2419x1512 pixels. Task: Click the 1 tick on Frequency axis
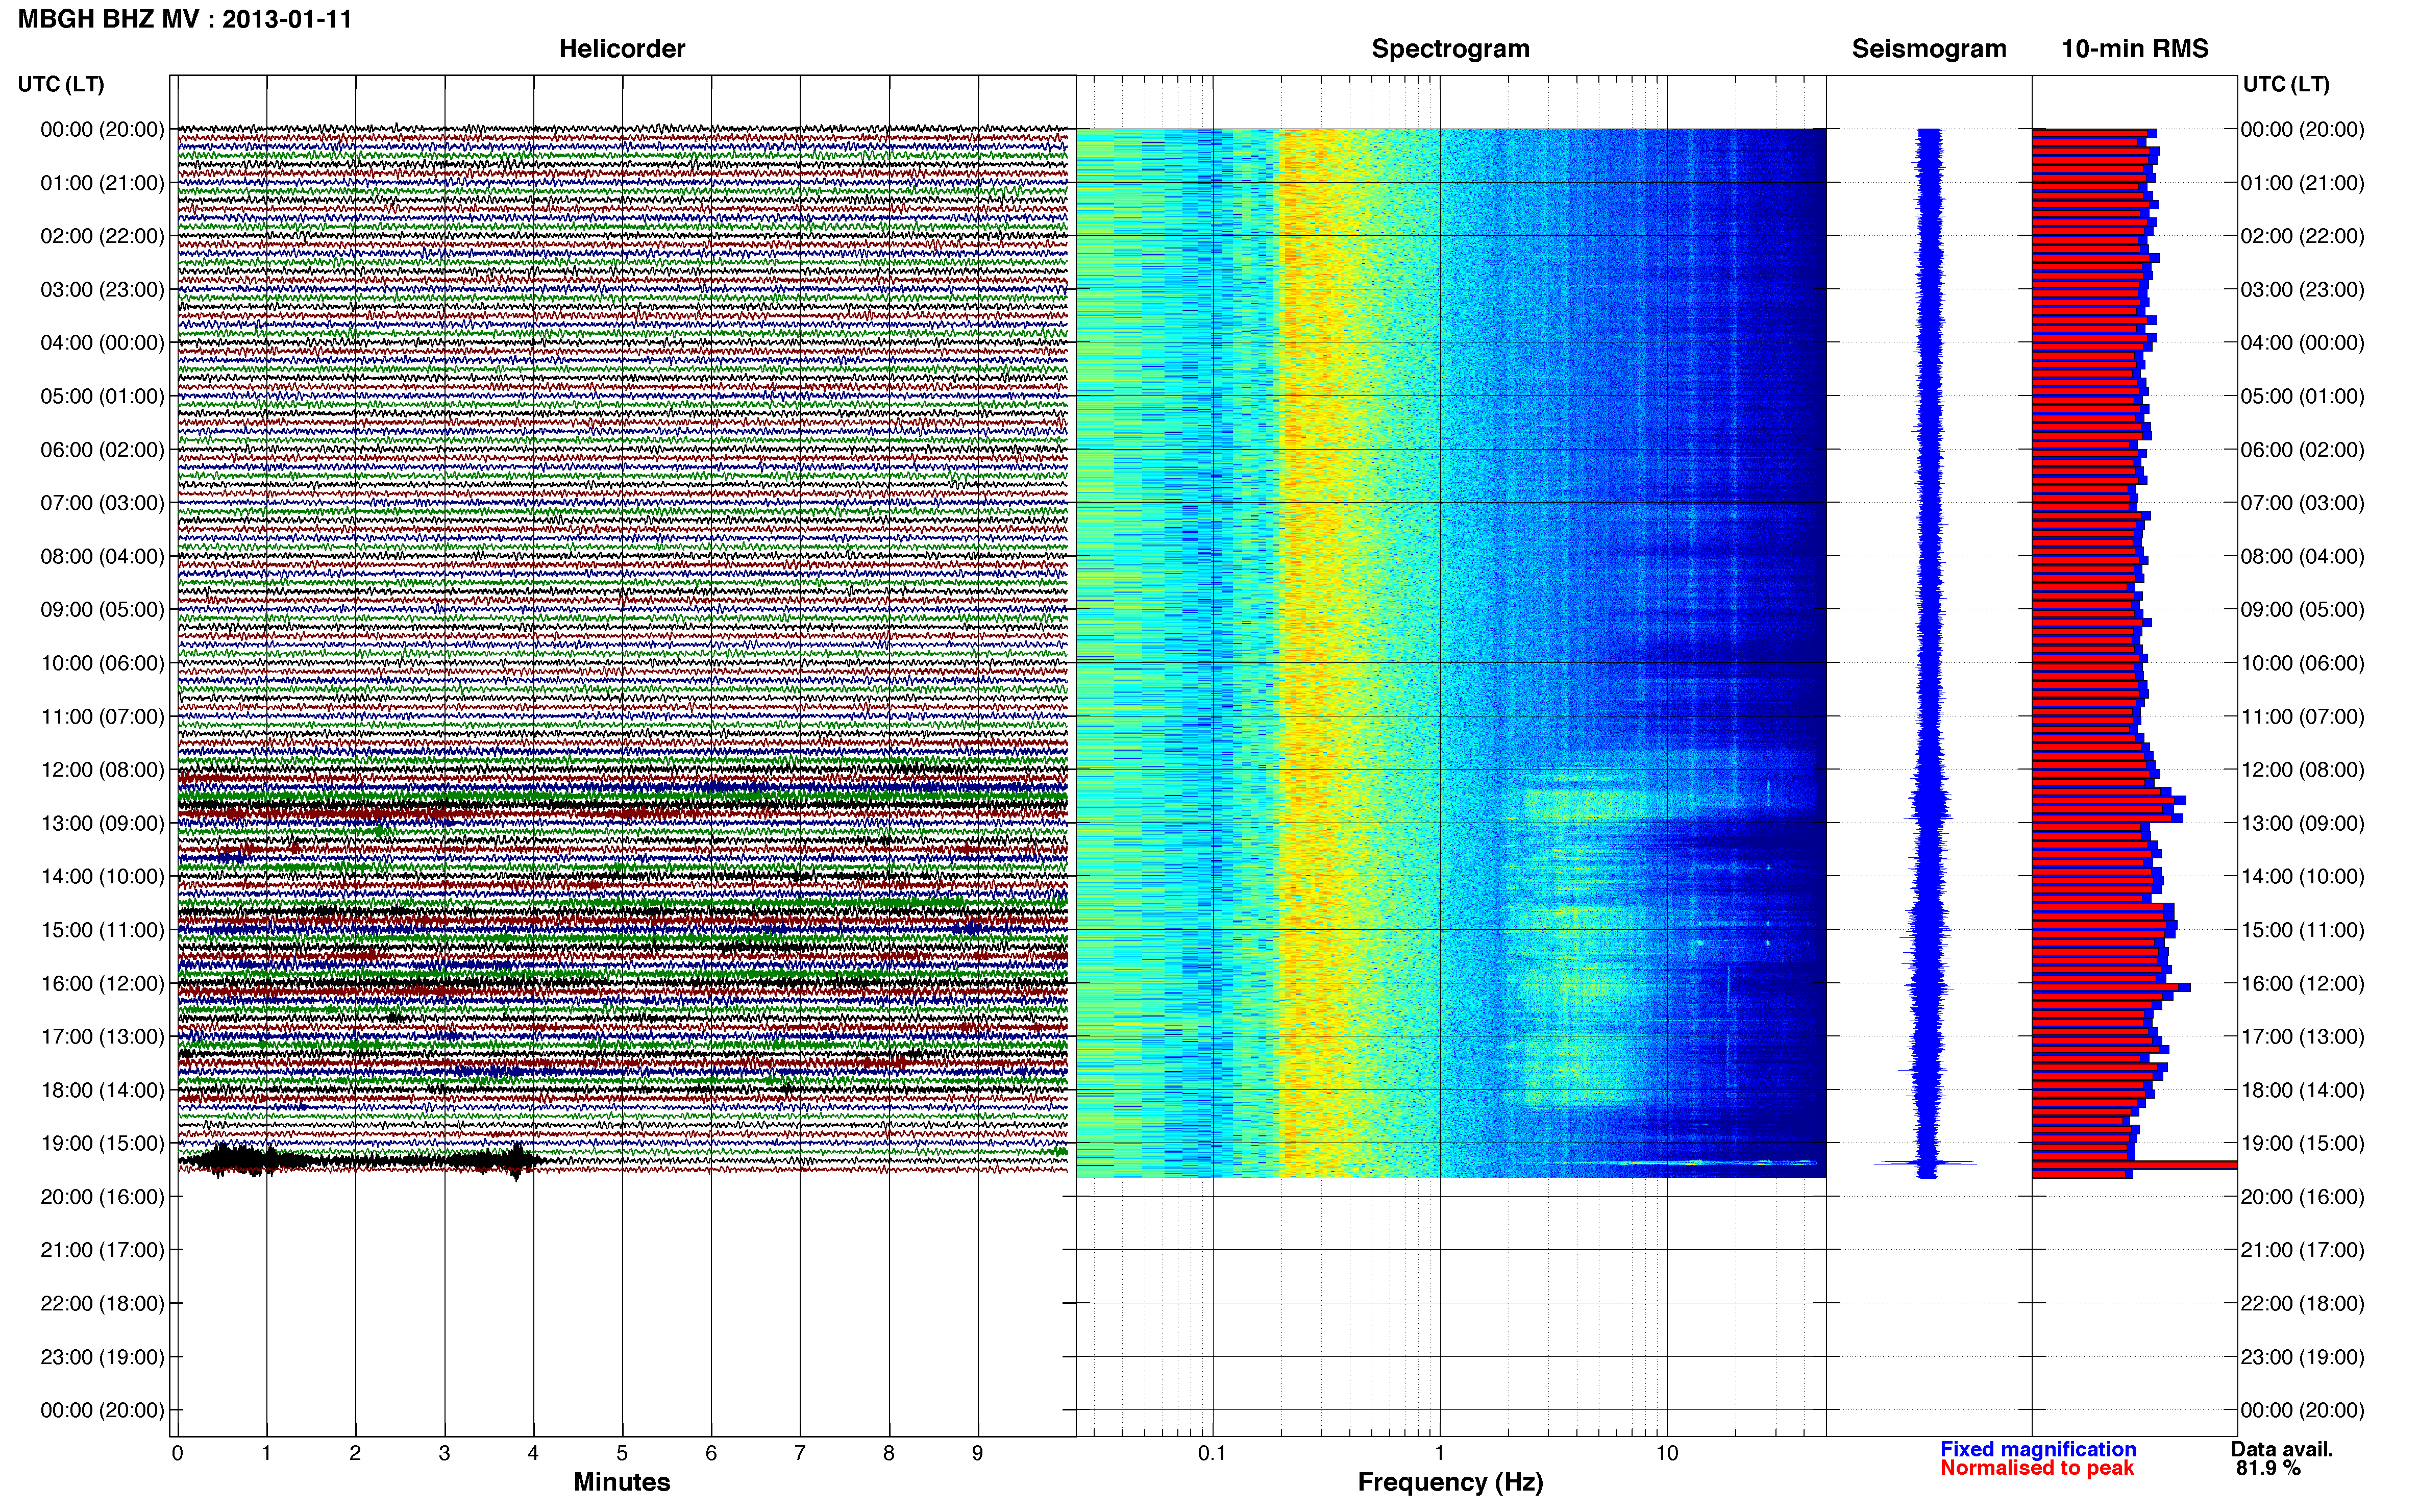[1439, 1453]
